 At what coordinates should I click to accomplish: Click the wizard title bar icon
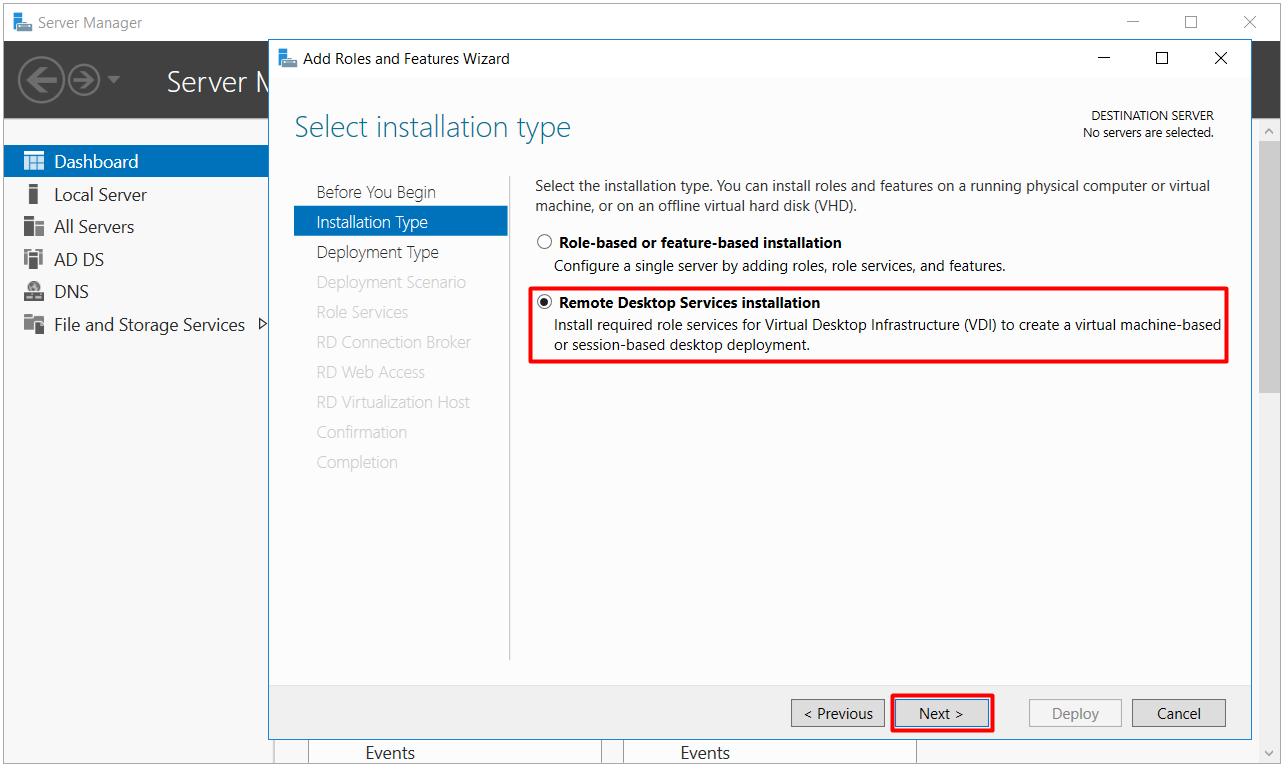(x=287, y=58)
